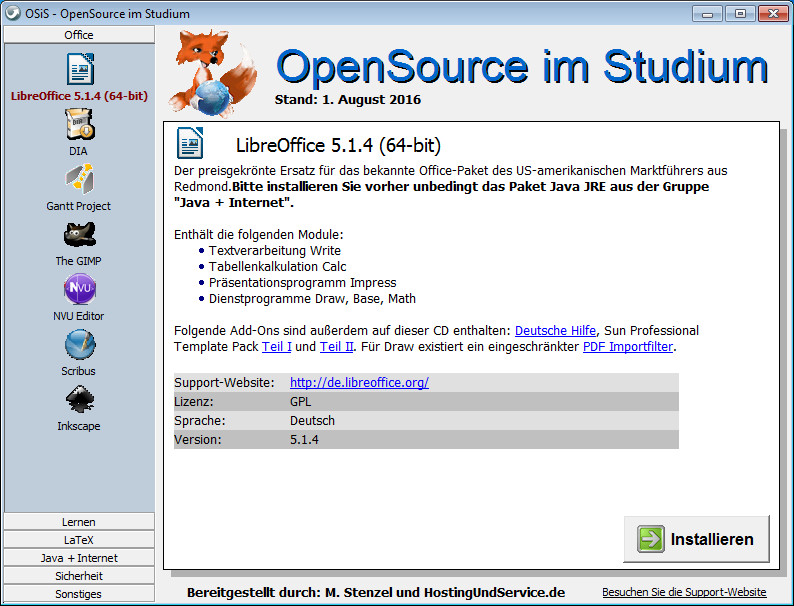This screenshot has height=606, width=794.
Task: Open the PDF Importfilter link
Action: click(628, 347)
